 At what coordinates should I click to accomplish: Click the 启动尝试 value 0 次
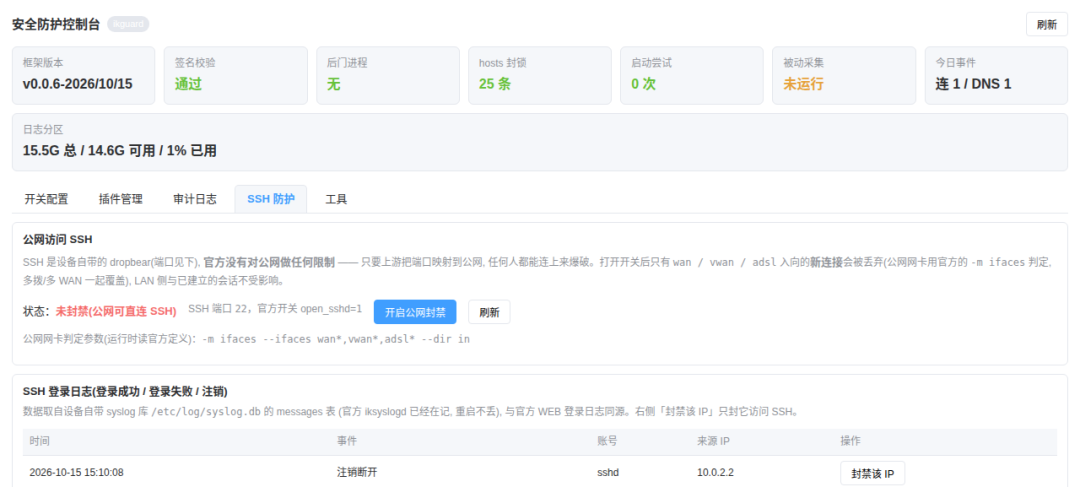644,85
